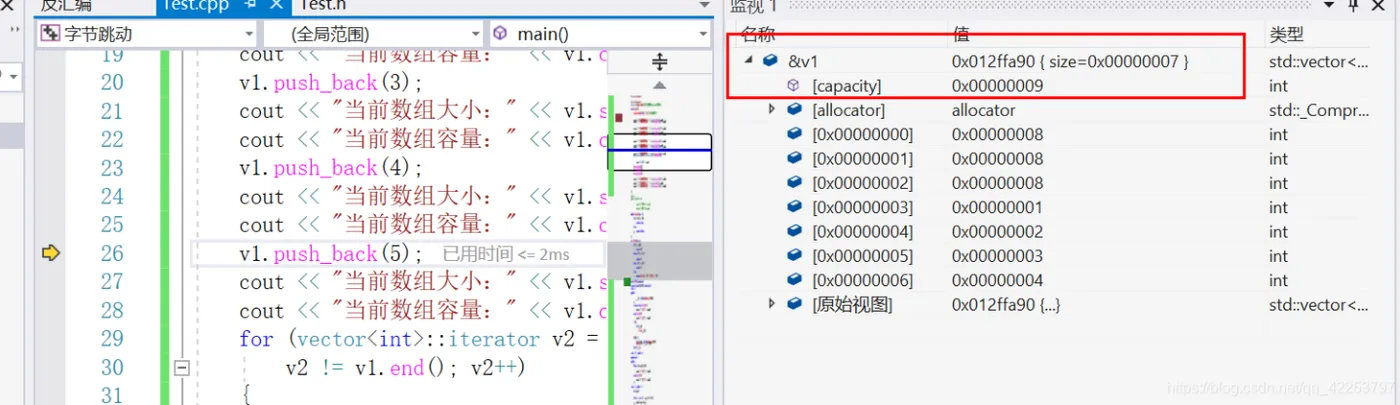
Task: Click the &v1 variable cube icon
Action: click(770, 61)
